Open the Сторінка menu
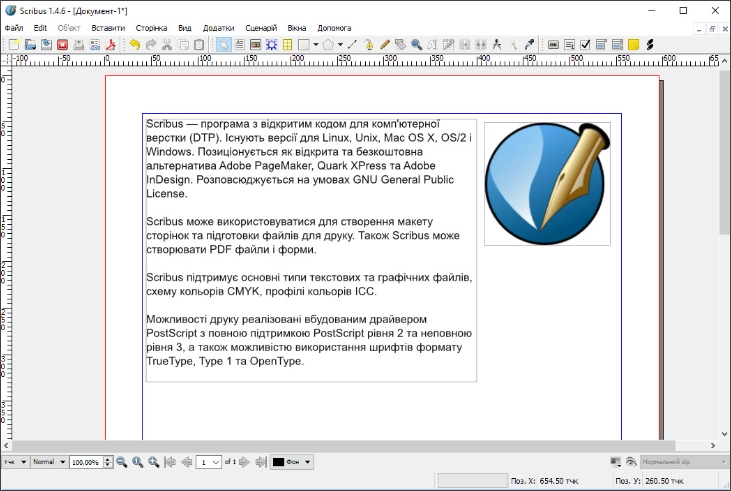Viewport: 731px width, 491px height. pos(152,28)
